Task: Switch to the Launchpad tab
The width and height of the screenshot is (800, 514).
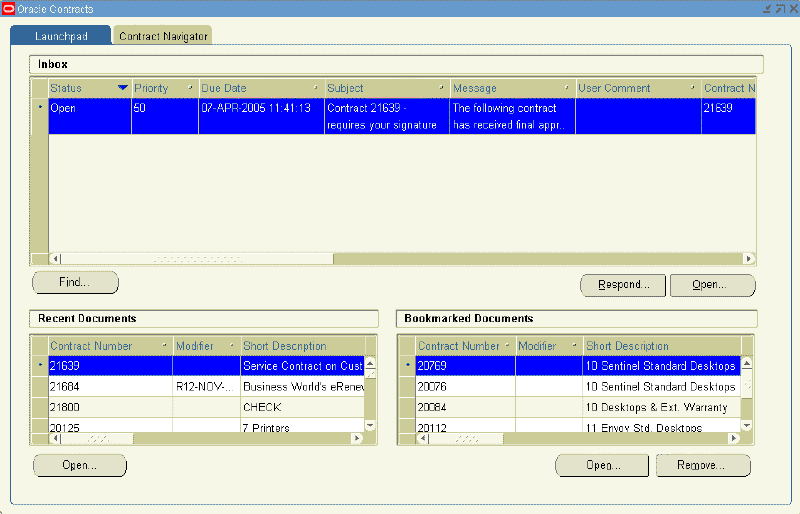Action: 61,36
